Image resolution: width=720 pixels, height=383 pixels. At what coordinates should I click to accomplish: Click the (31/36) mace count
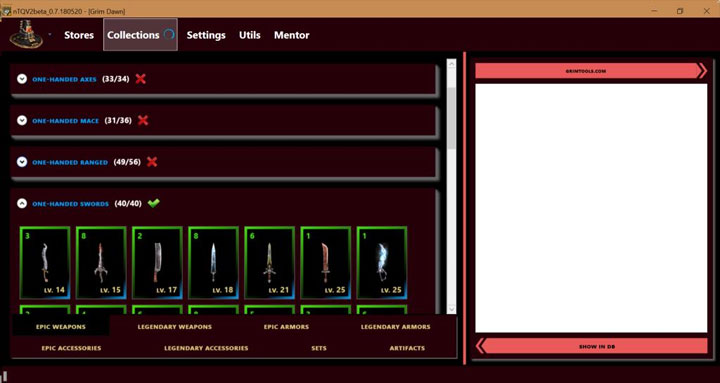pos(118,120)
